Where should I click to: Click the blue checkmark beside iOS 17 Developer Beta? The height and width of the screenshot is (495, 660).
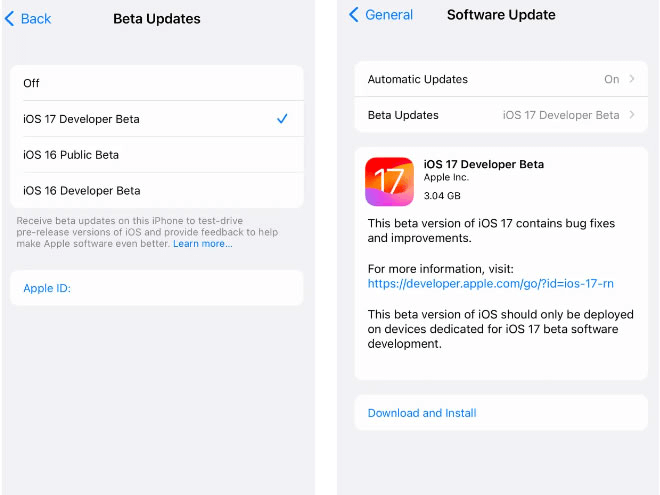(282, 119)
